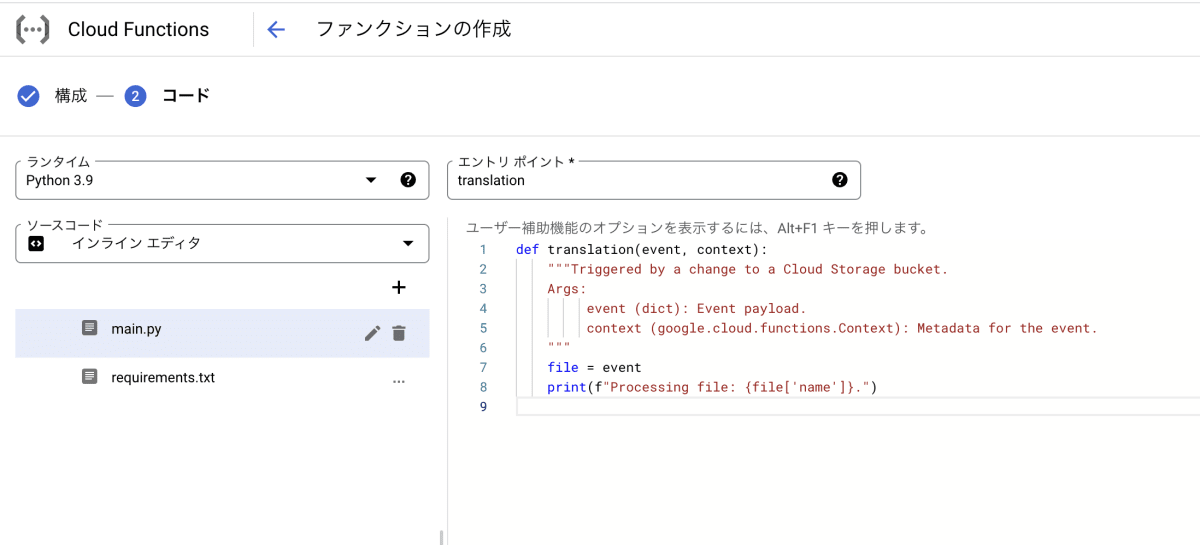Open help for the runtime field

[x=408, y=180]
